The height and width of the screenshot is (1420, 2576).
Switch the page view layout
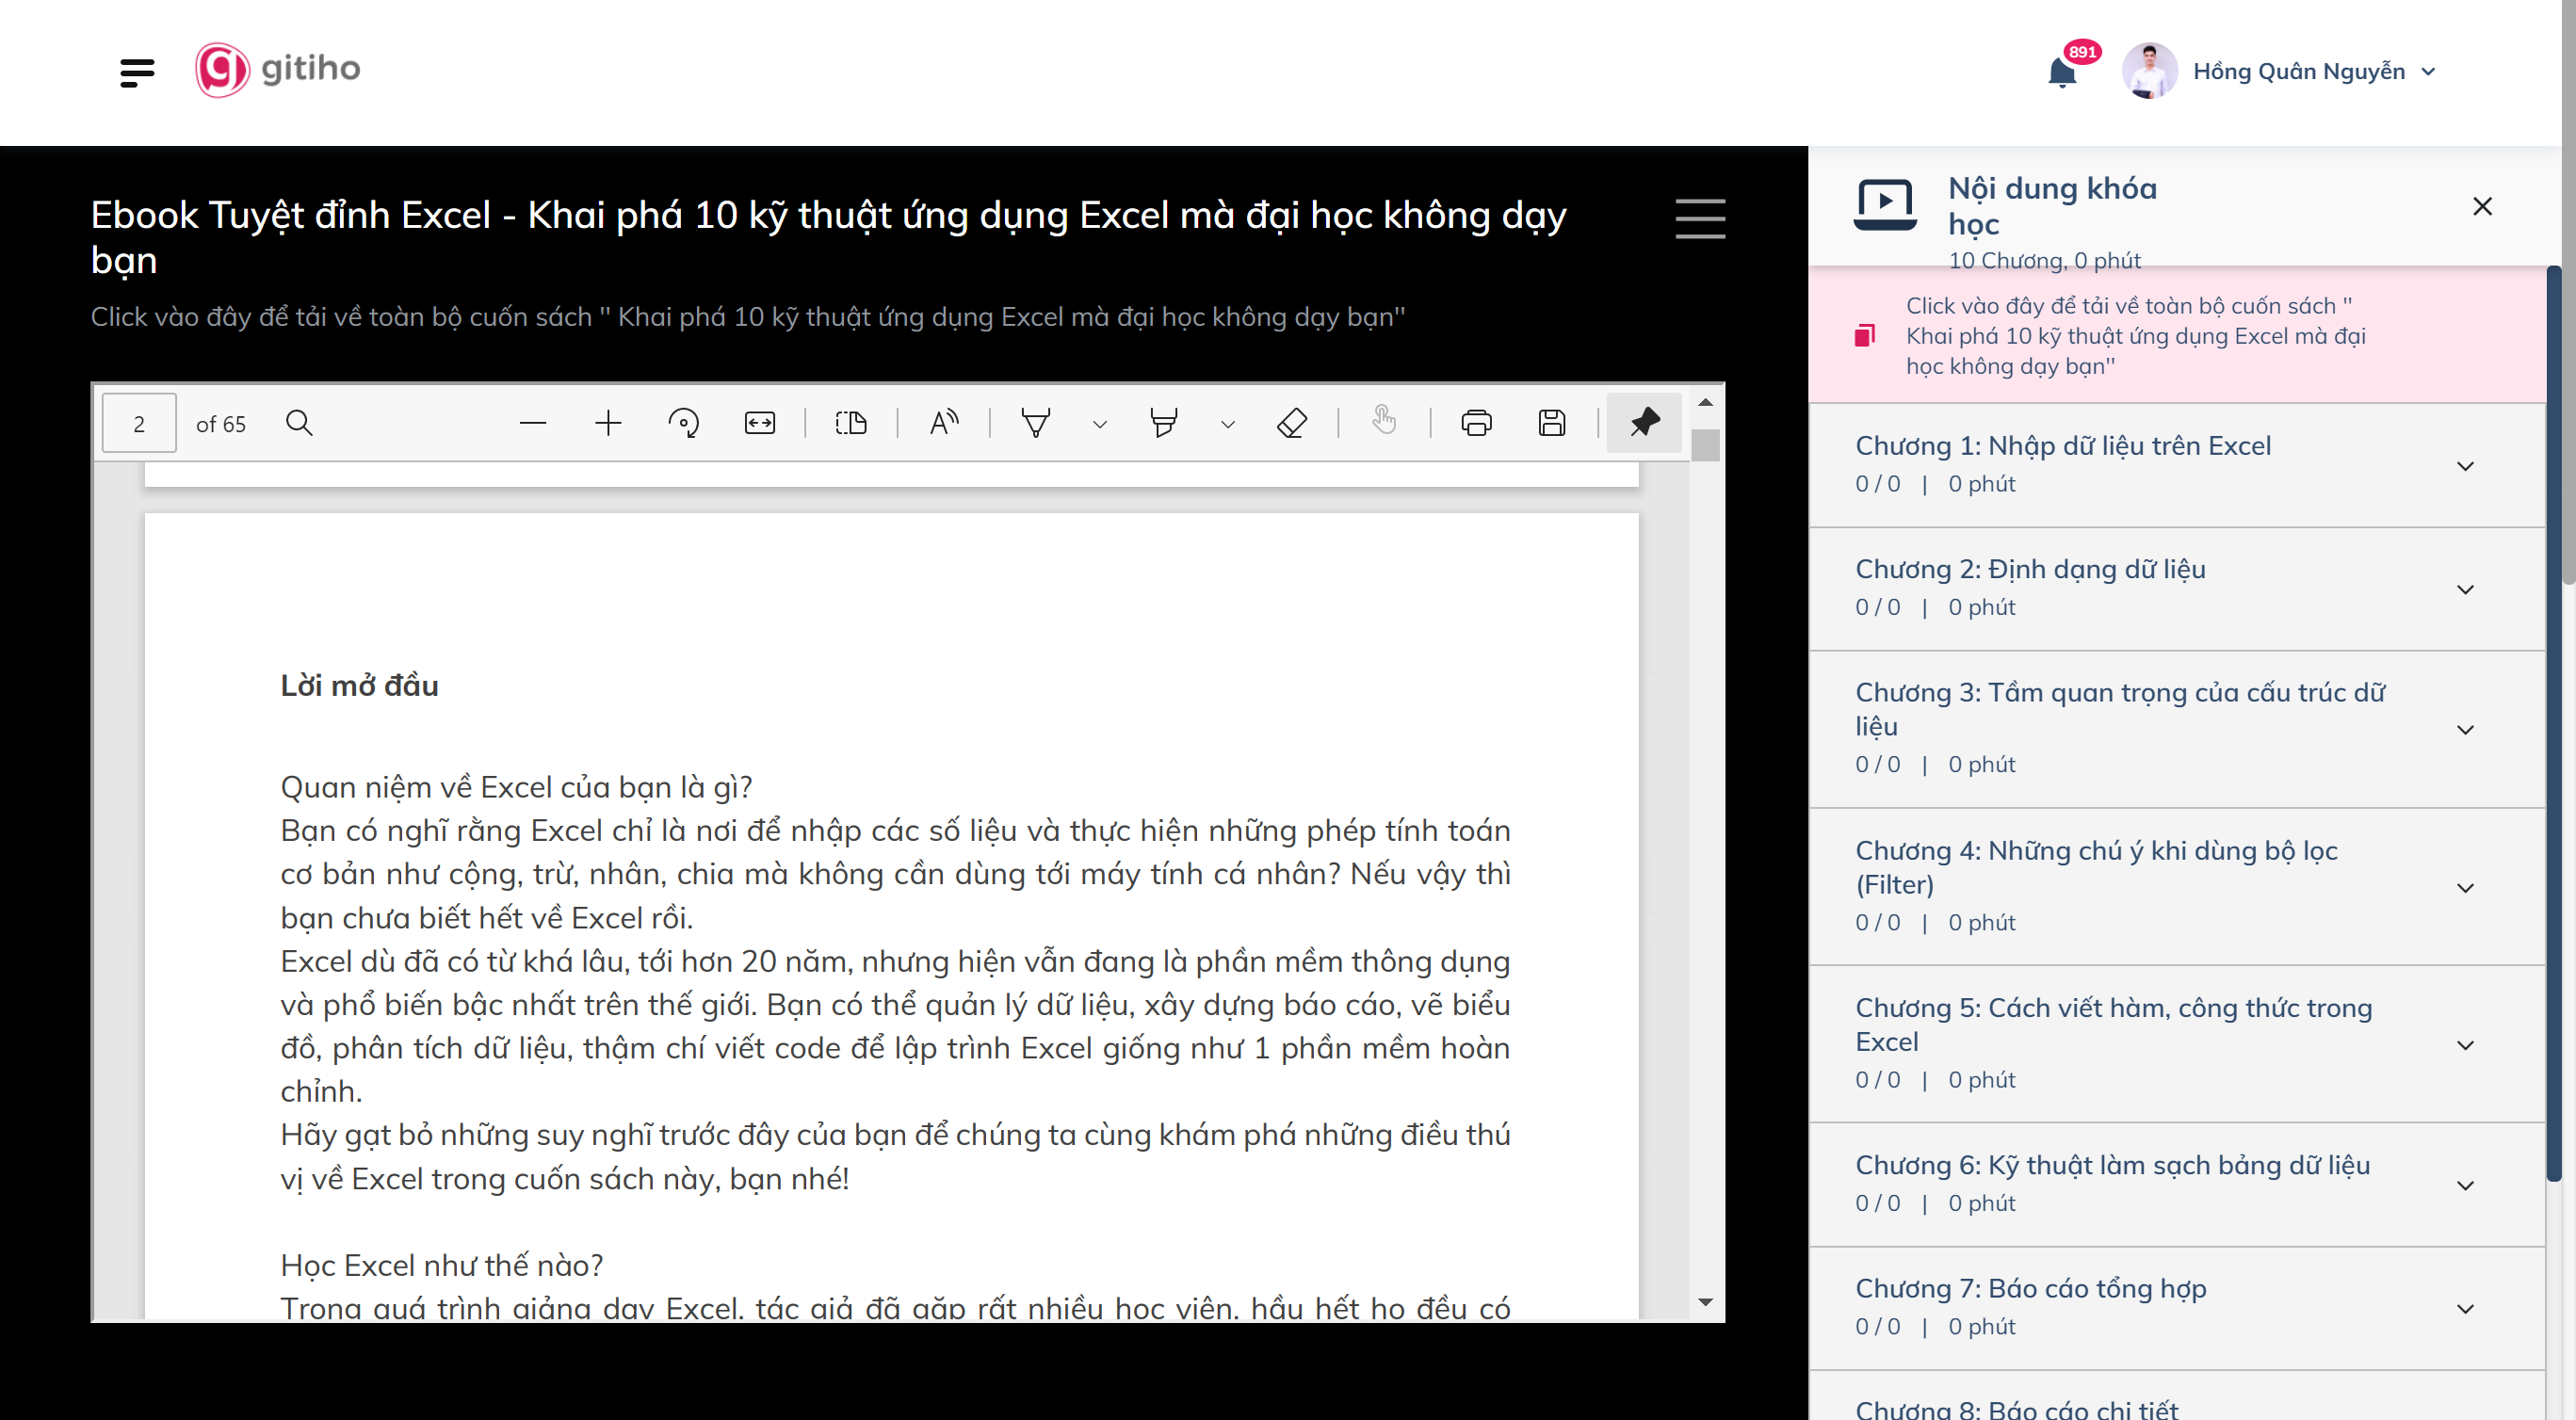coord(851,423)
